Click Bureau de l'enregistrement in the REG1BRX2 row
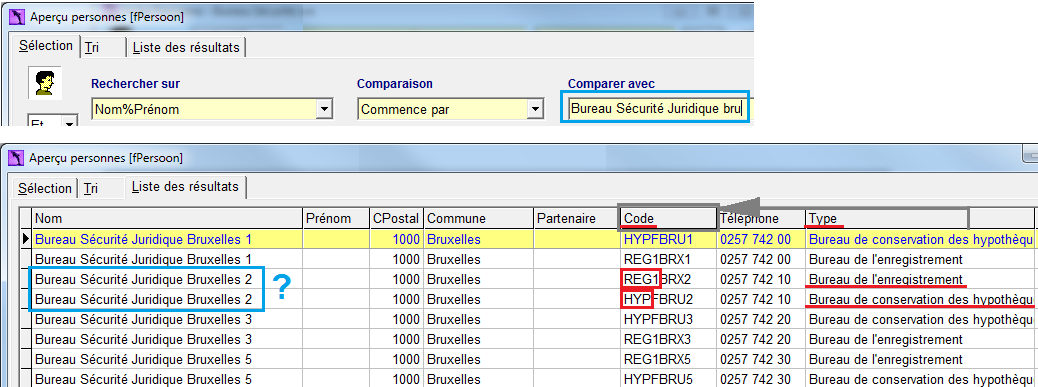Screen dimensions: 1038x387 pos(886,279)
